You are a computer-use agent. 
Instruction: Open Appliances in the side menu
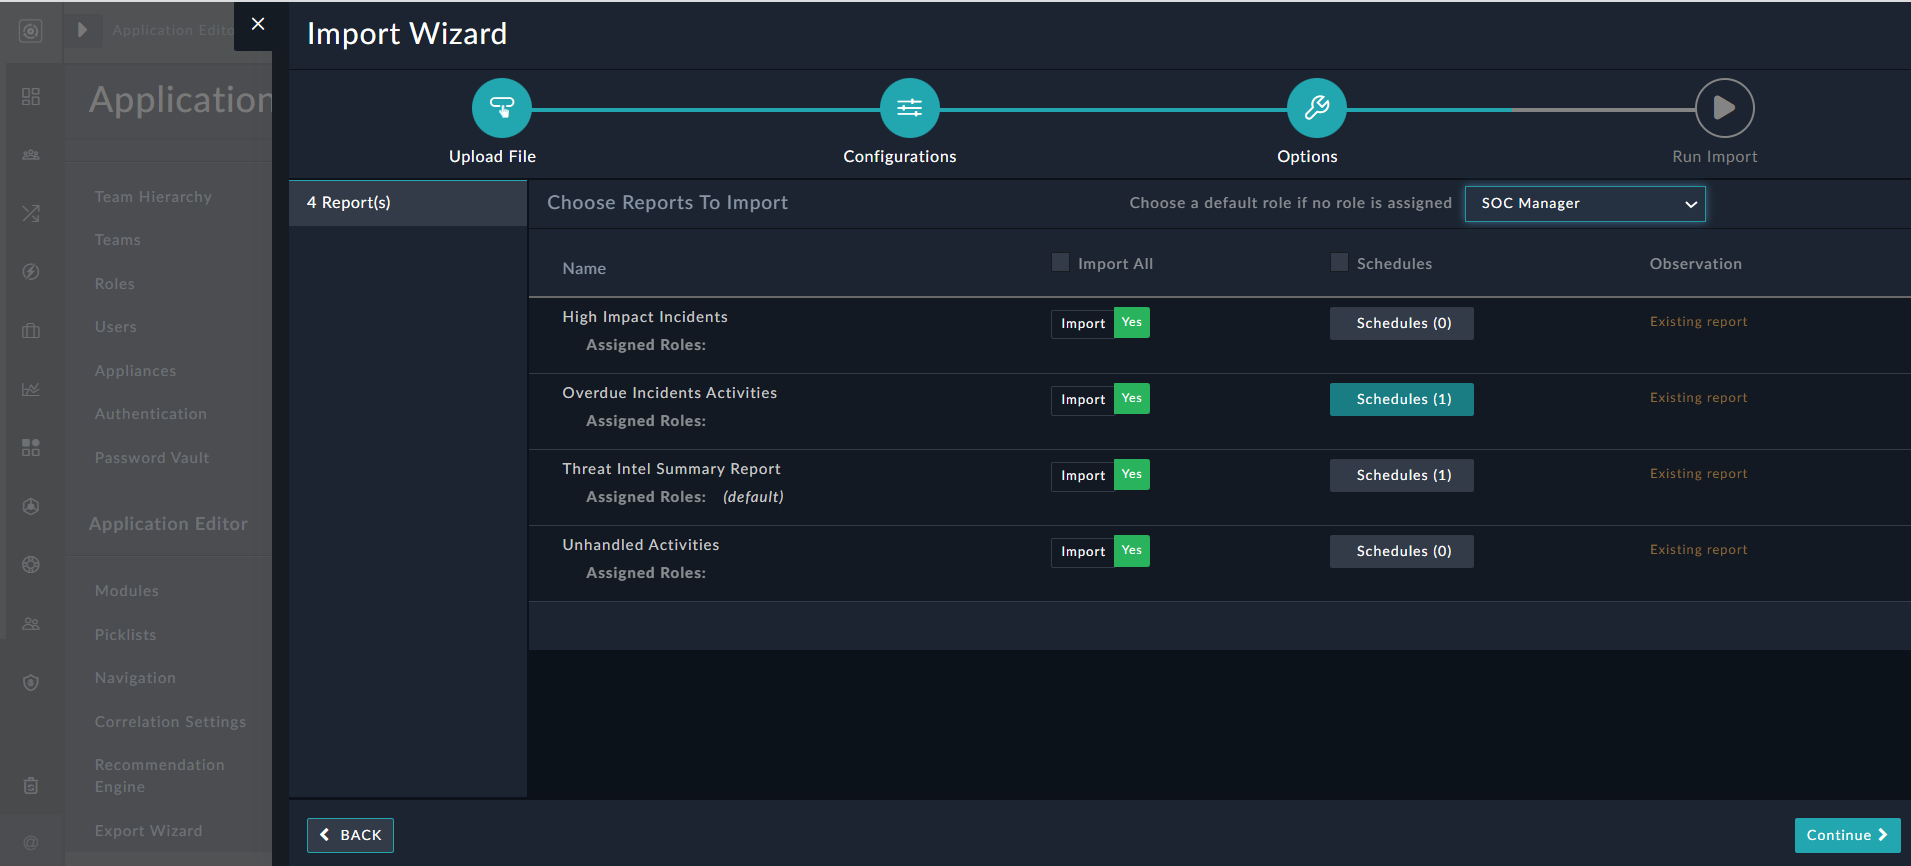(x=136, y=371)
